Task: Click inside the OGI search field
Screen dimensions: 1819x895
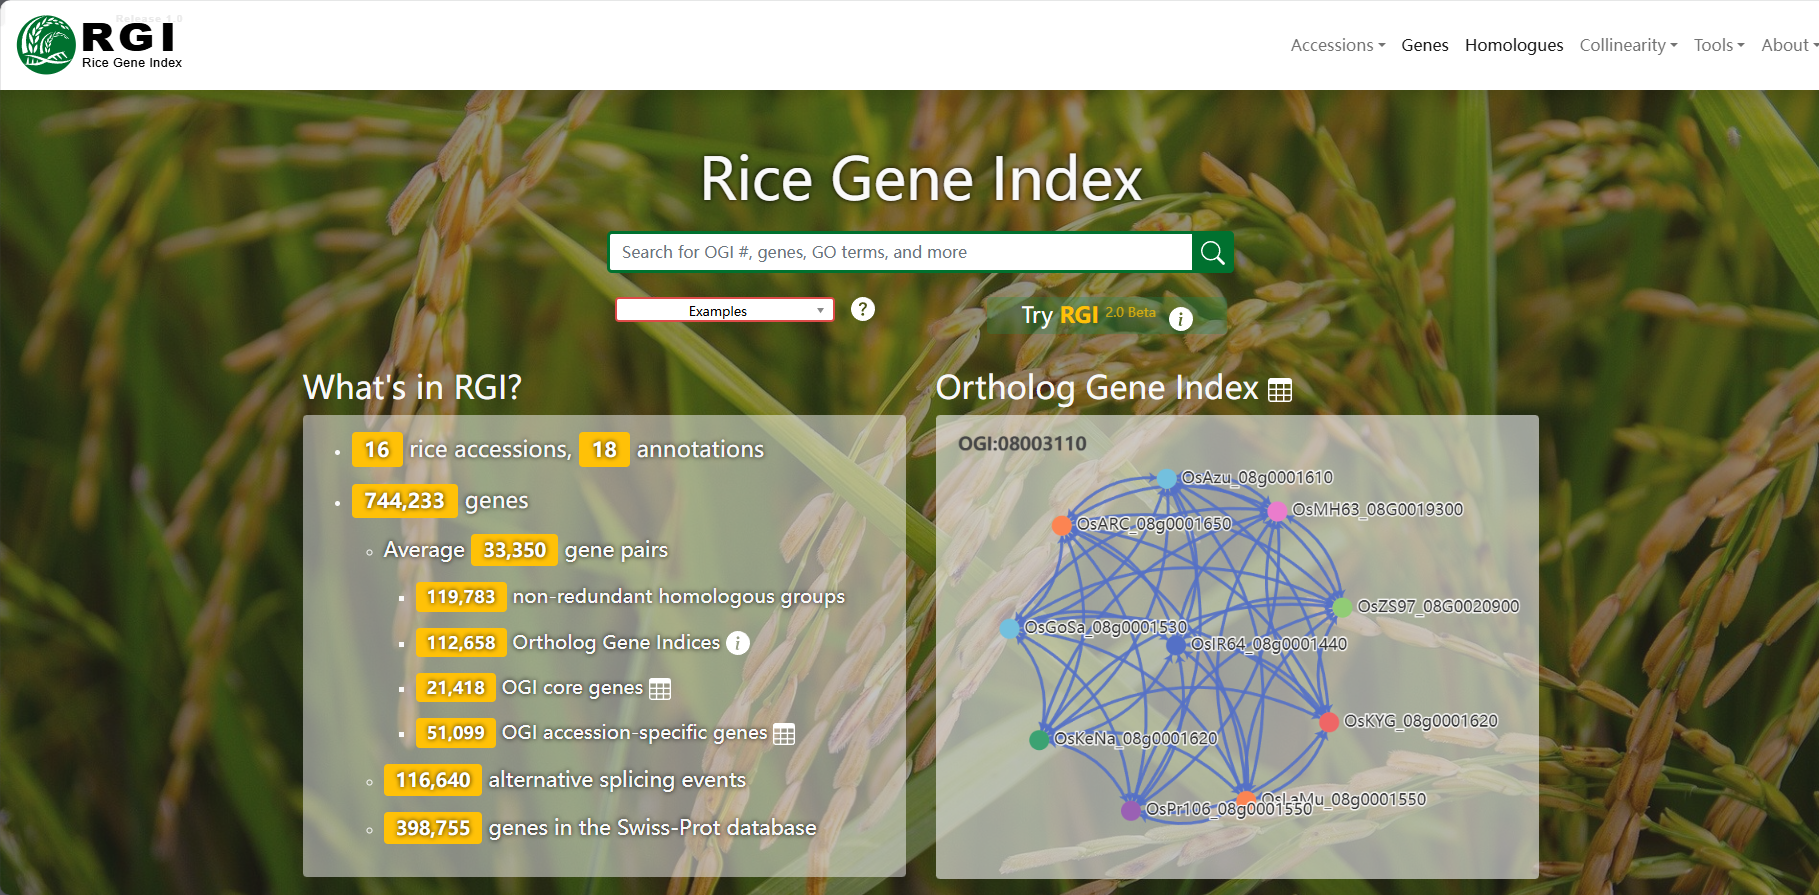Action: click(900, 253)
